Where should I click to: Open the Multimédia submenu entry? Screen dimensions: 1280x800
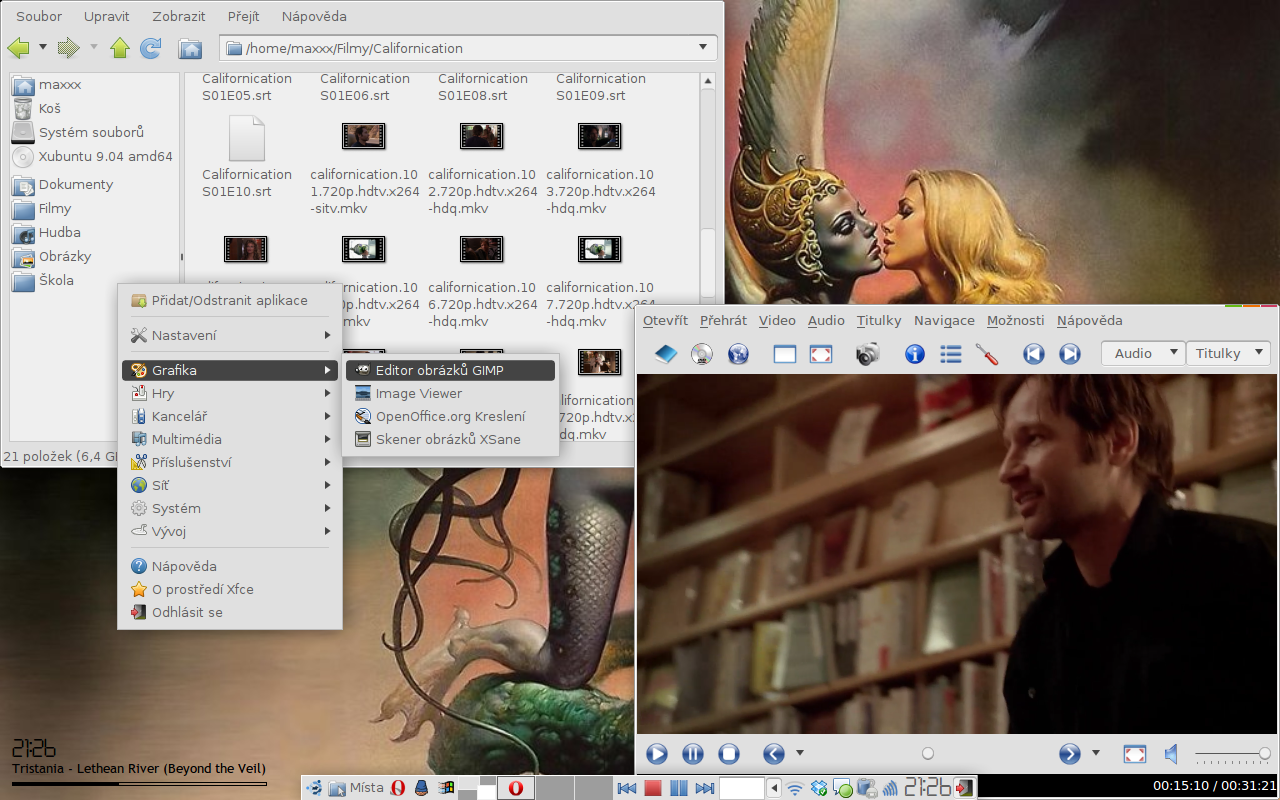tap(187, 439)
